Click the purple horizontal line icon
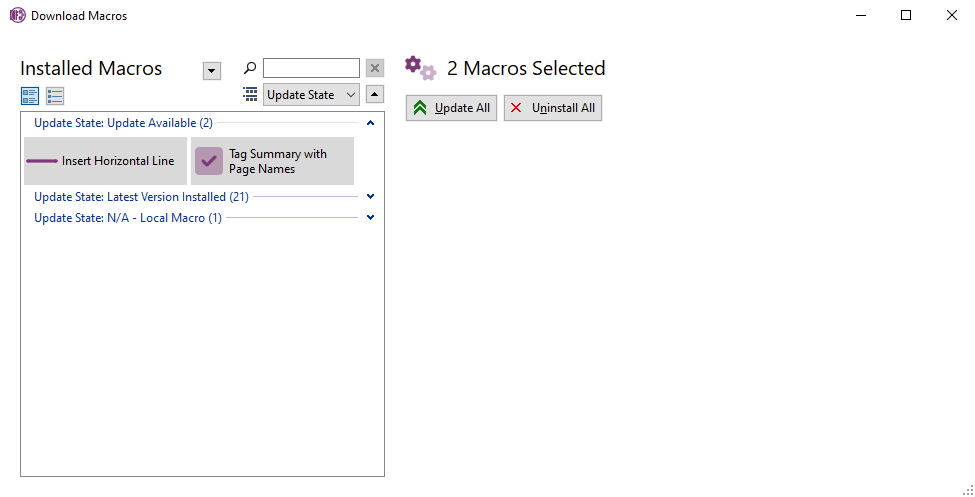The width and height of the screenshot is (975, 497). click(42, 161)
